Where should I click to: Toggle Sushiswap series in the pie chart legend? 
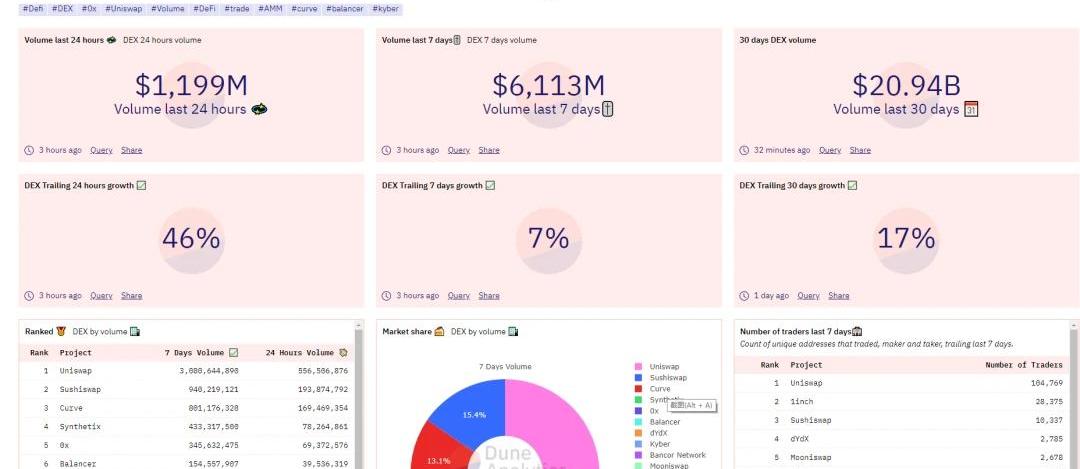[668, 378]
